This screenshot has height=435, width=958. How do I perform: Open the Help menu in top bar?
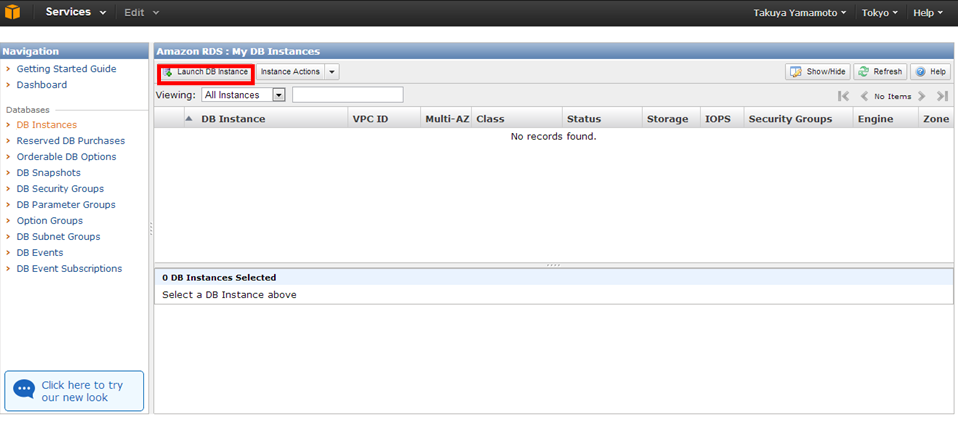click(x=927, y=13)
